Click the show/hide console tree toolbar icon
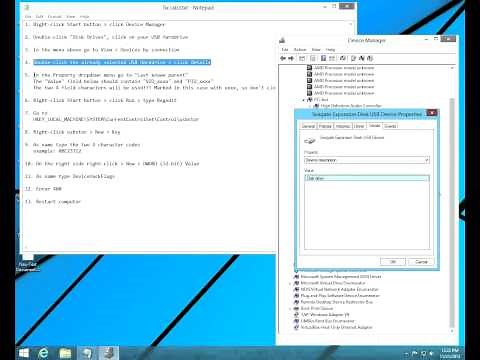This screenshot has width=480, height=360. pyautogui.click(x=302, y=58)
